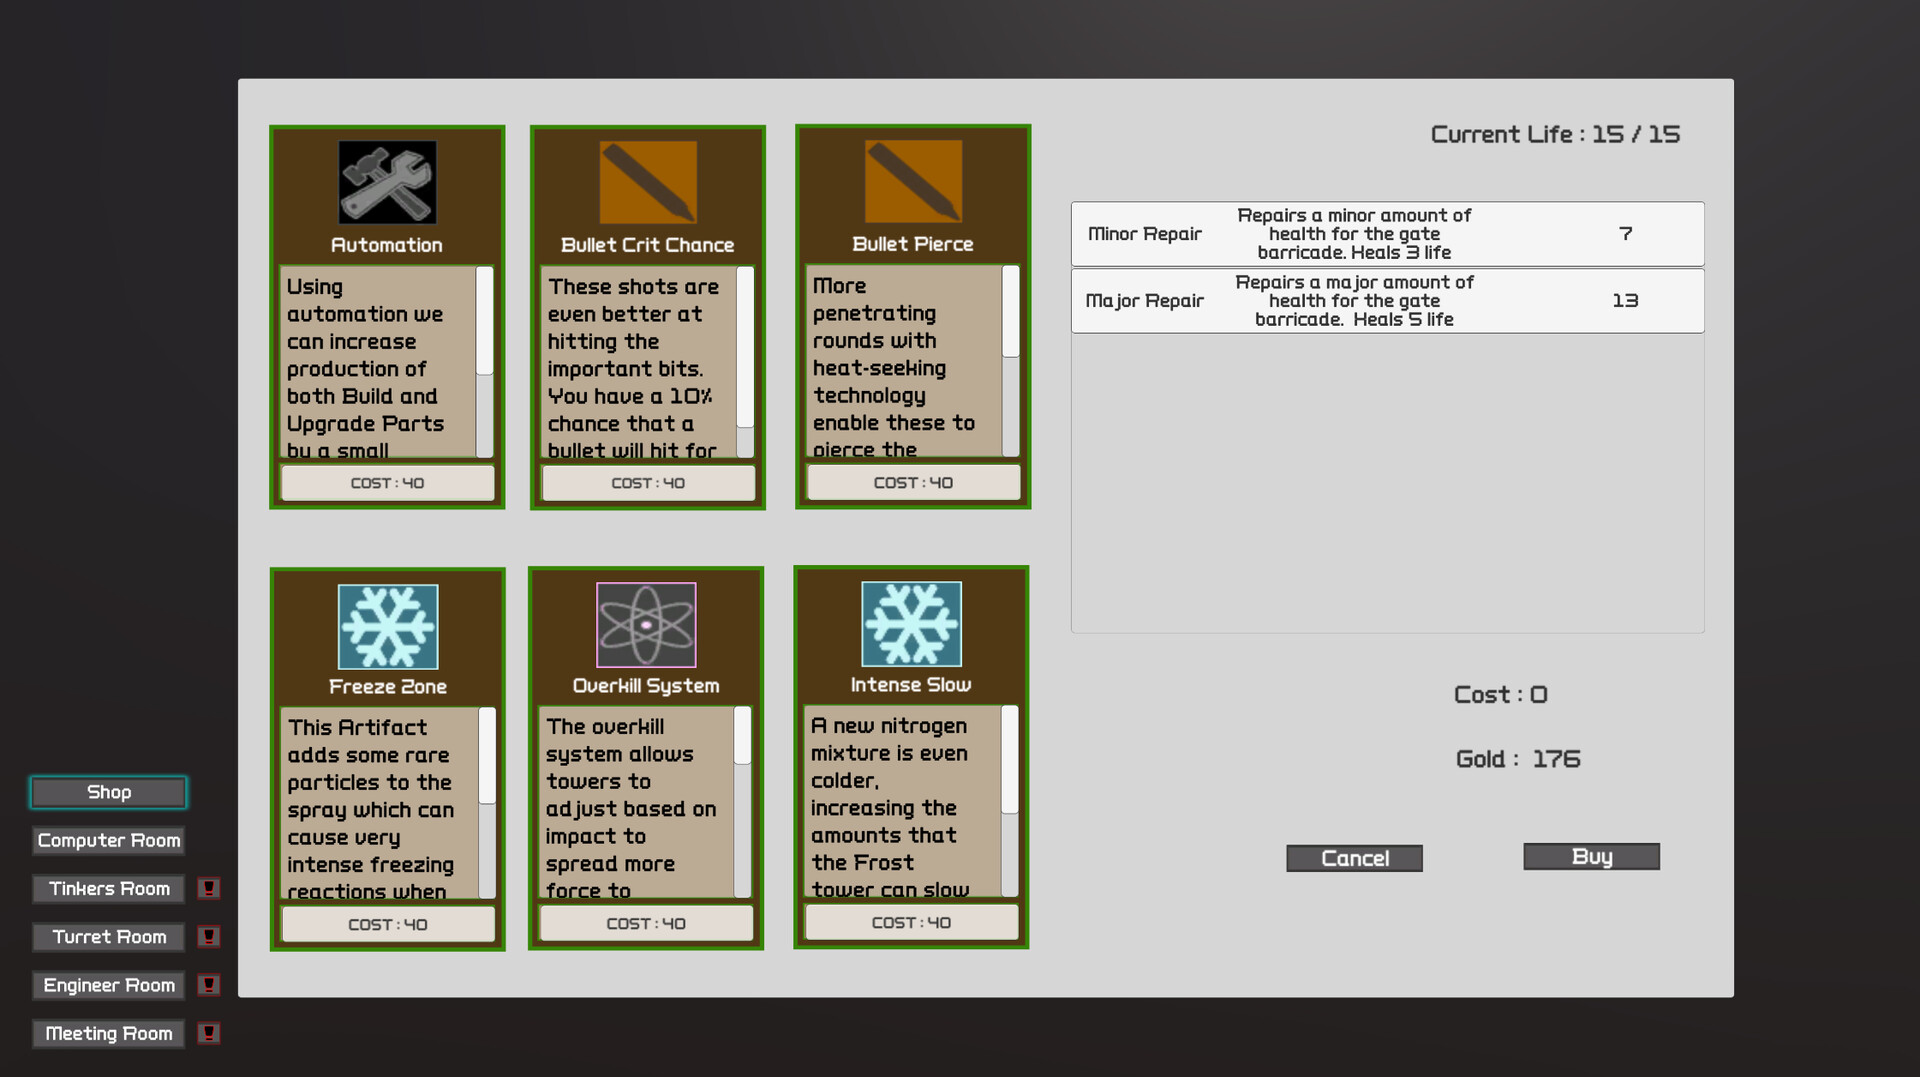The height and width of the screenshot is (1077, 1920).
Task: Switch to the Computer Room
Action: [108, 840]
